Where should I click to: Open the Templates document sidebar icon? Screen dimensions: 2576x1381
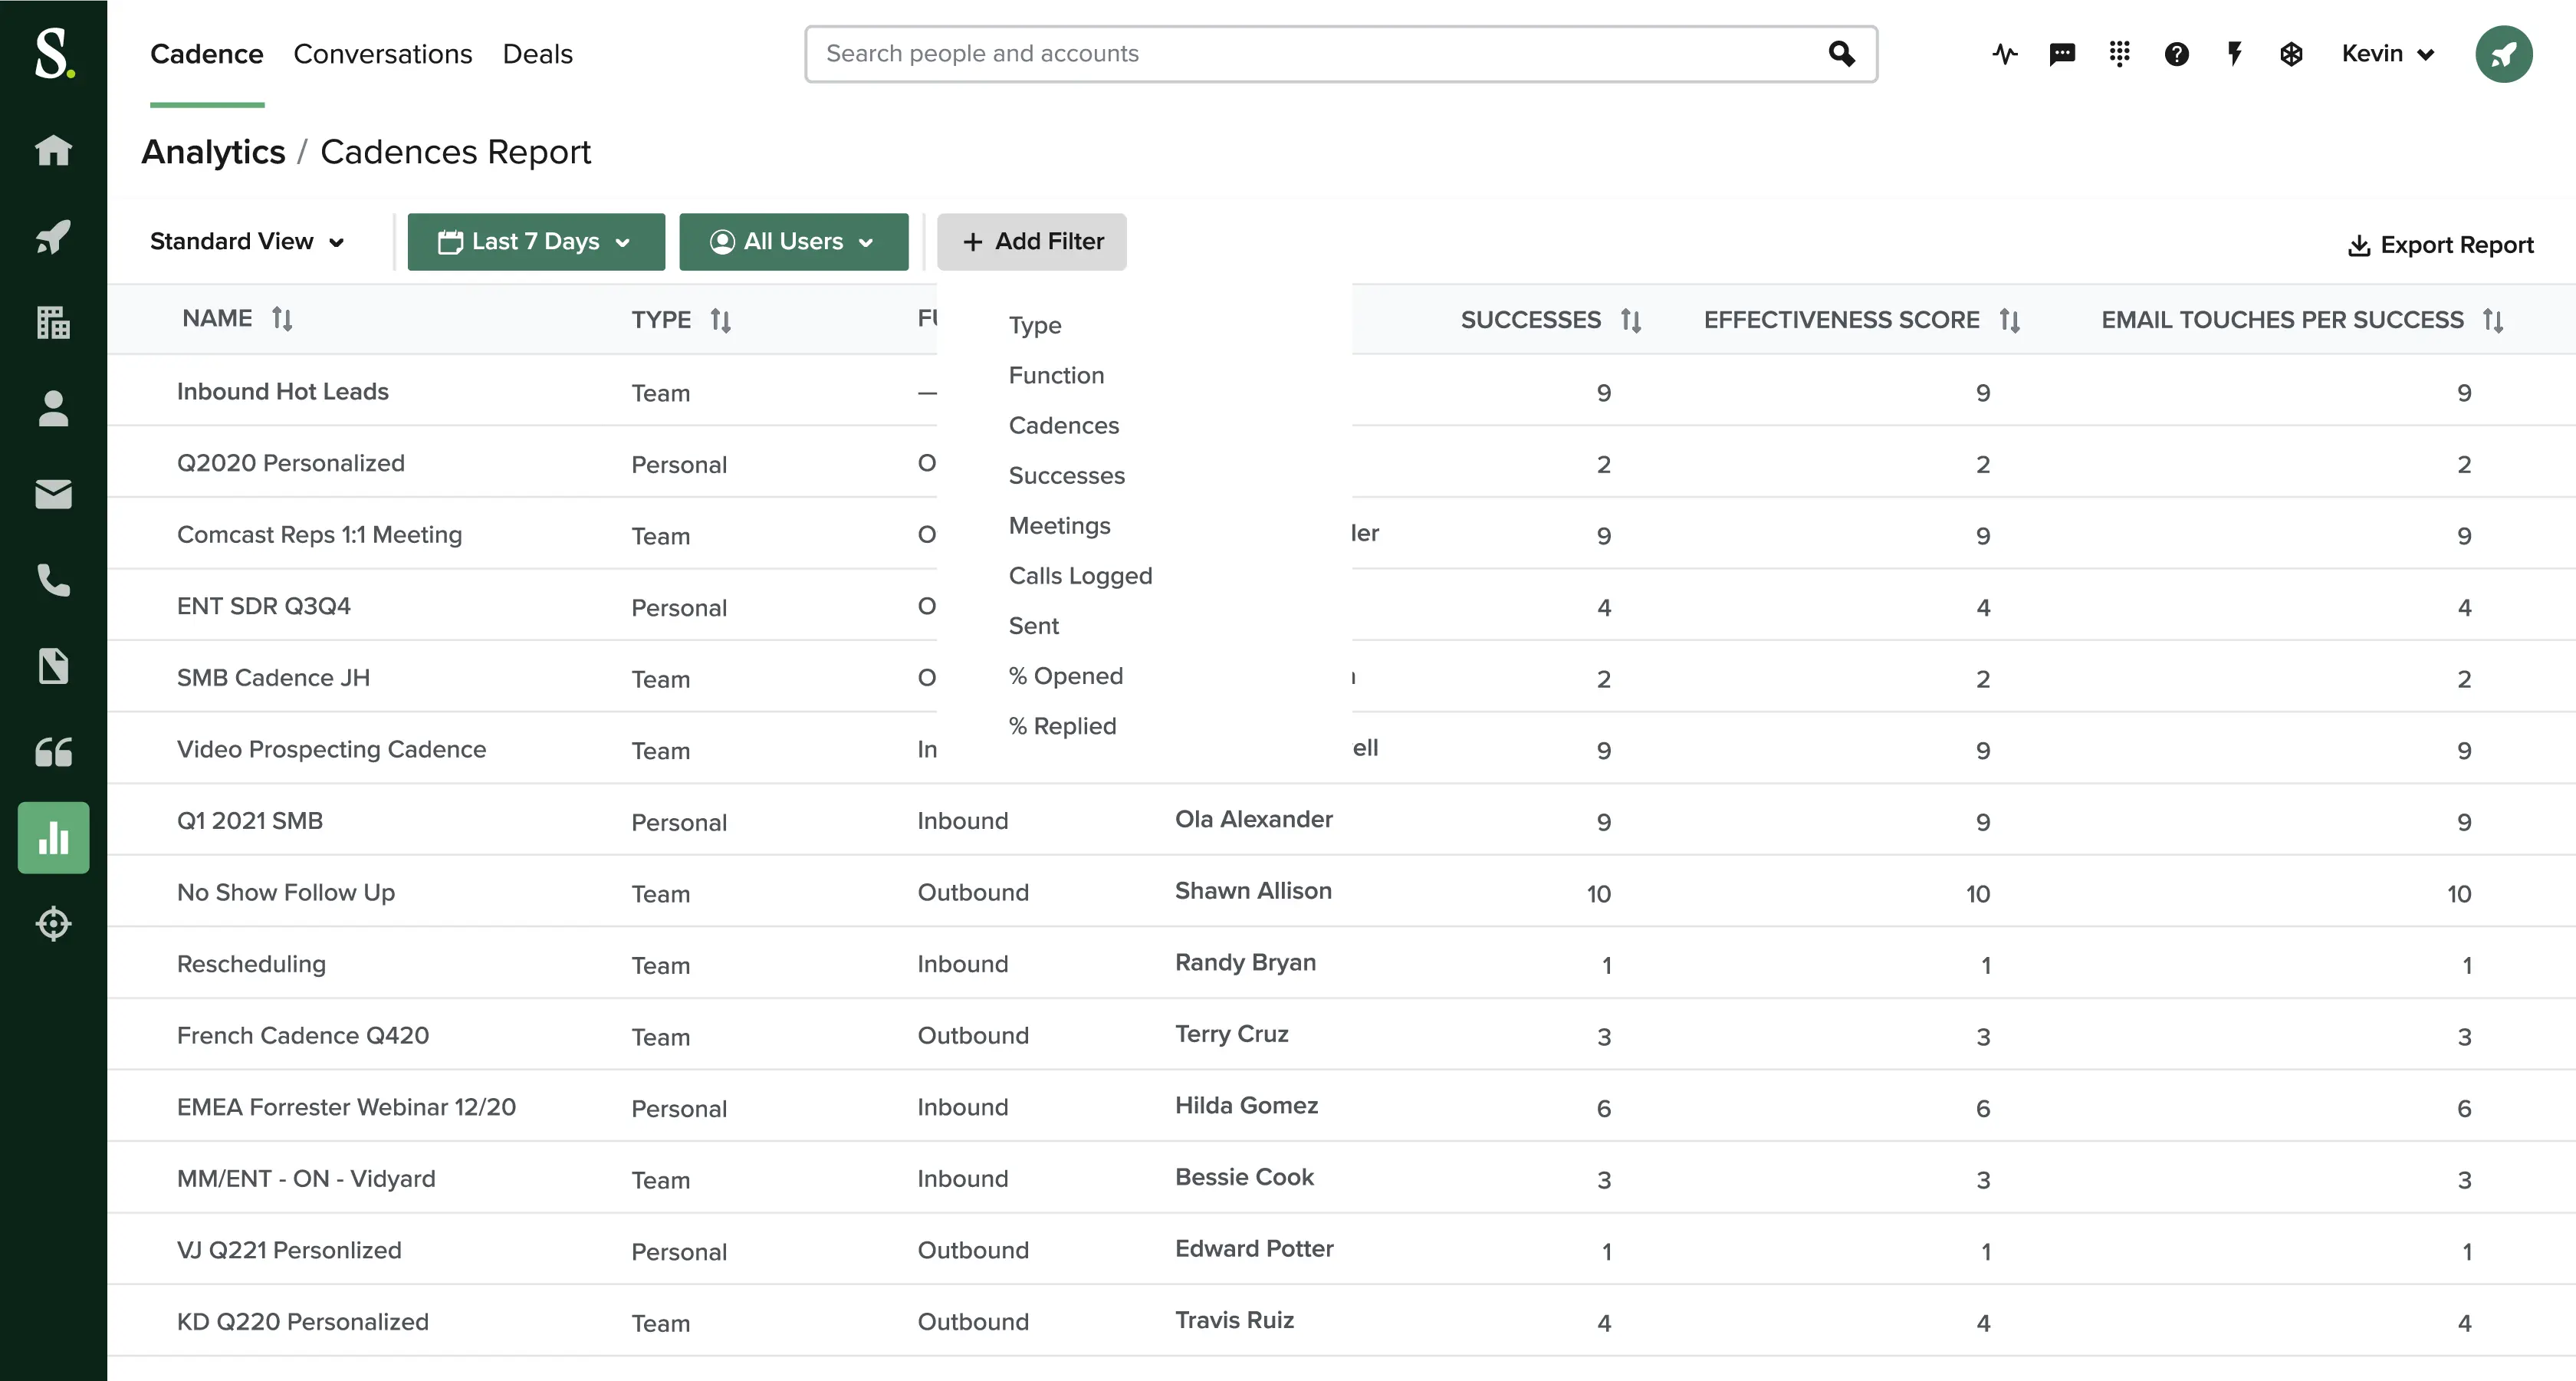coord(53,666)
